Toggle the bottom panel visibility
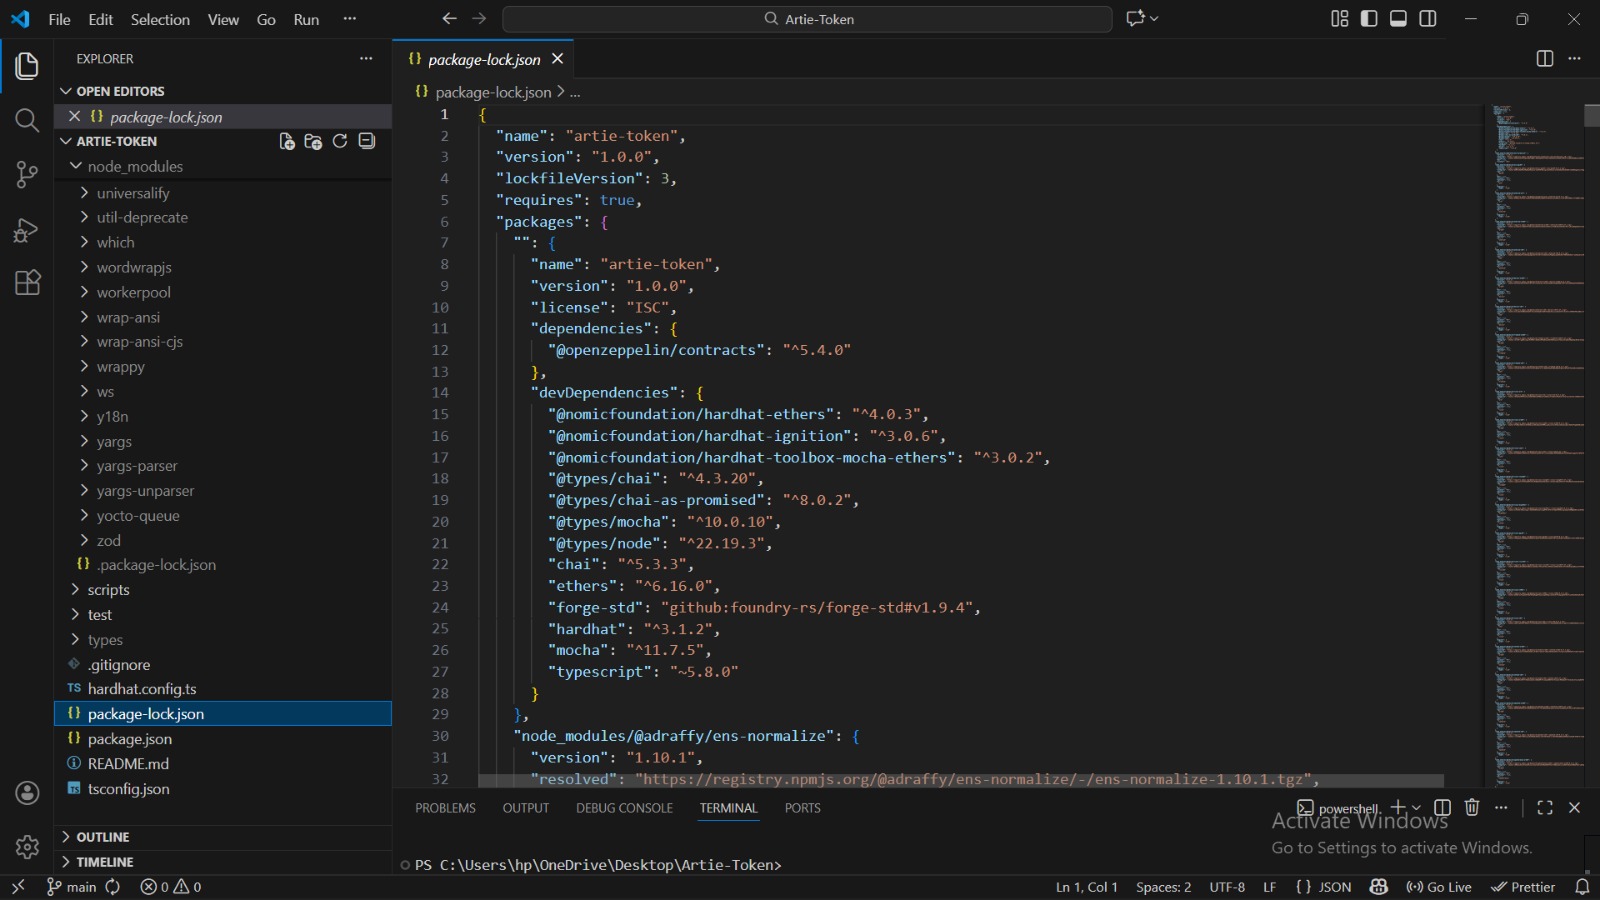This screenshot has width=1600, height=900. point(1398,19)
